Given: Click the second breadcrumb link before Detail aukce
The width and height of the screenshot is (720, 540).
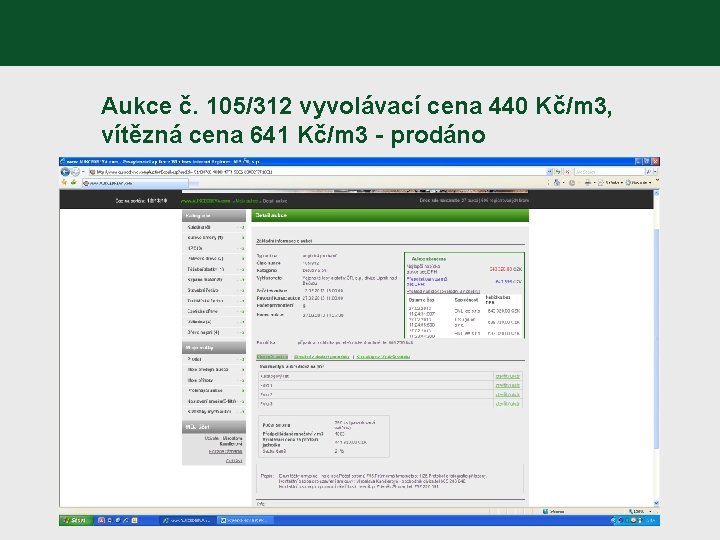Looking at the screenshot, I should click(x=247, y=201).
